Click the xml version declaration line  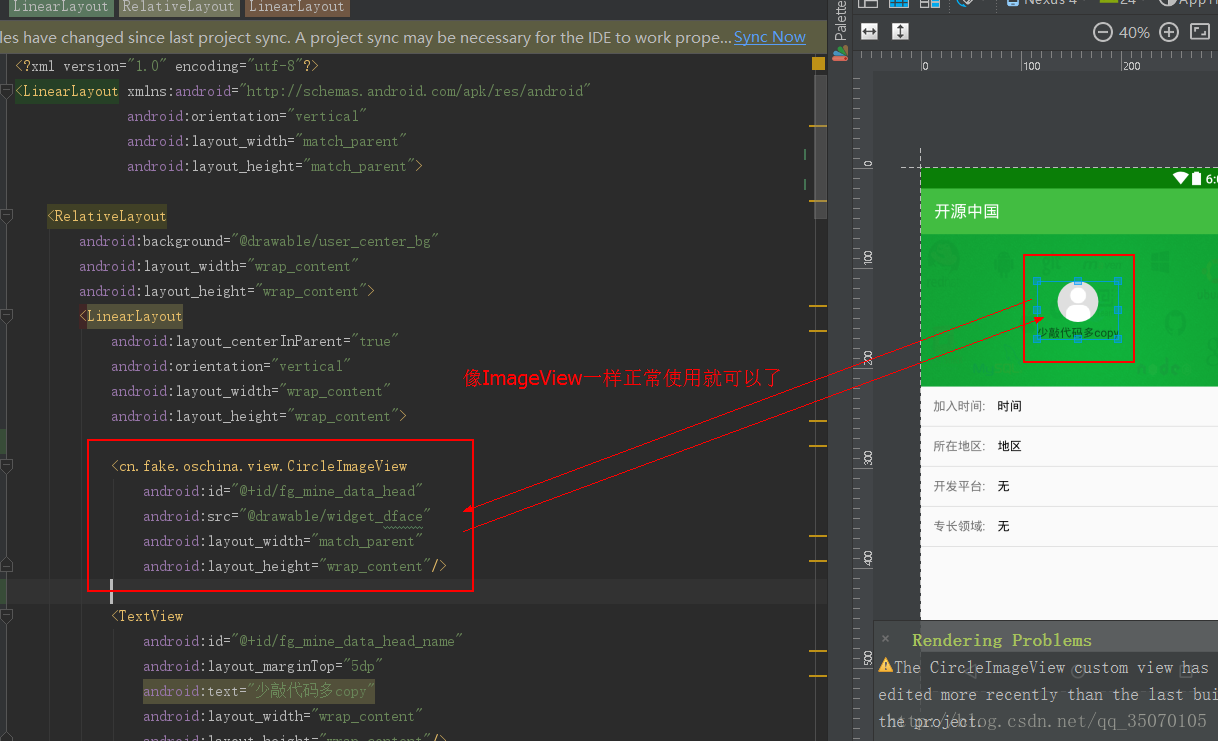click(x=167, y=66)
